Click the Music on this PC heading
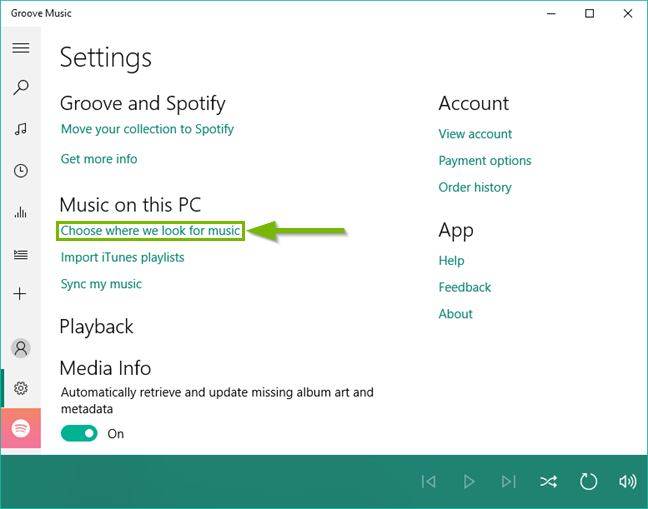 coord(131,205)
